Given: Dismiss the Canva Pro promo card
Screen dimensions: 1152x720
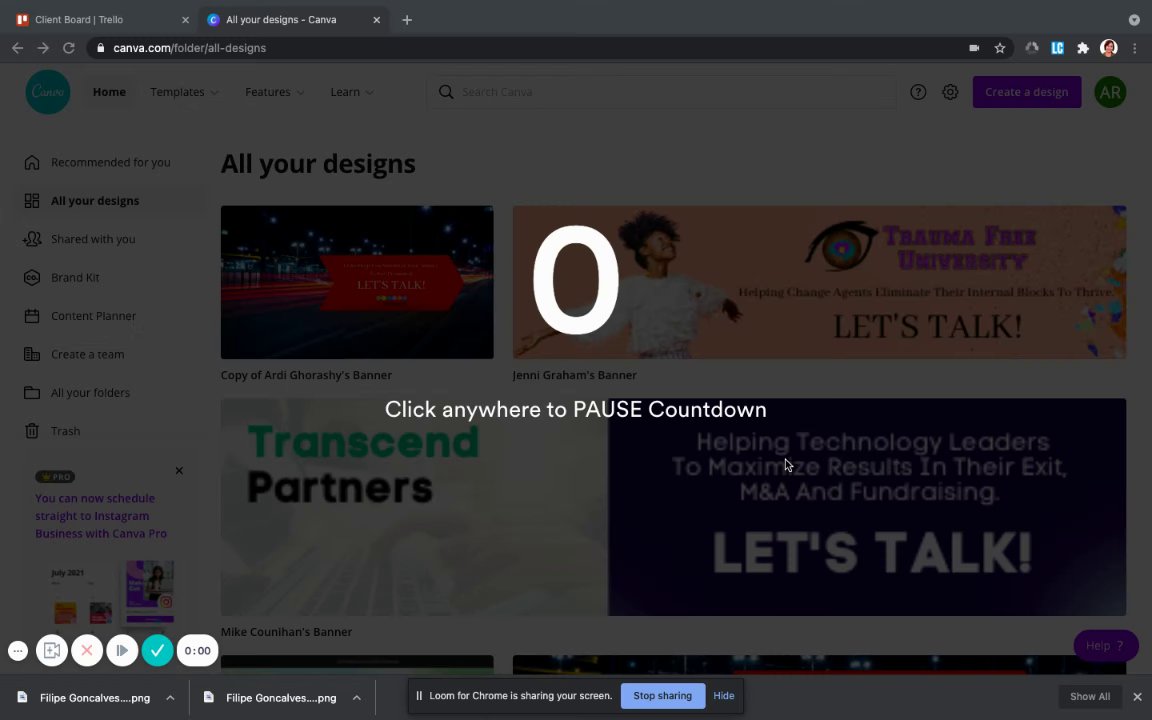Looking at the screenshot, I should pyautogui.click(x=179, y=470).
